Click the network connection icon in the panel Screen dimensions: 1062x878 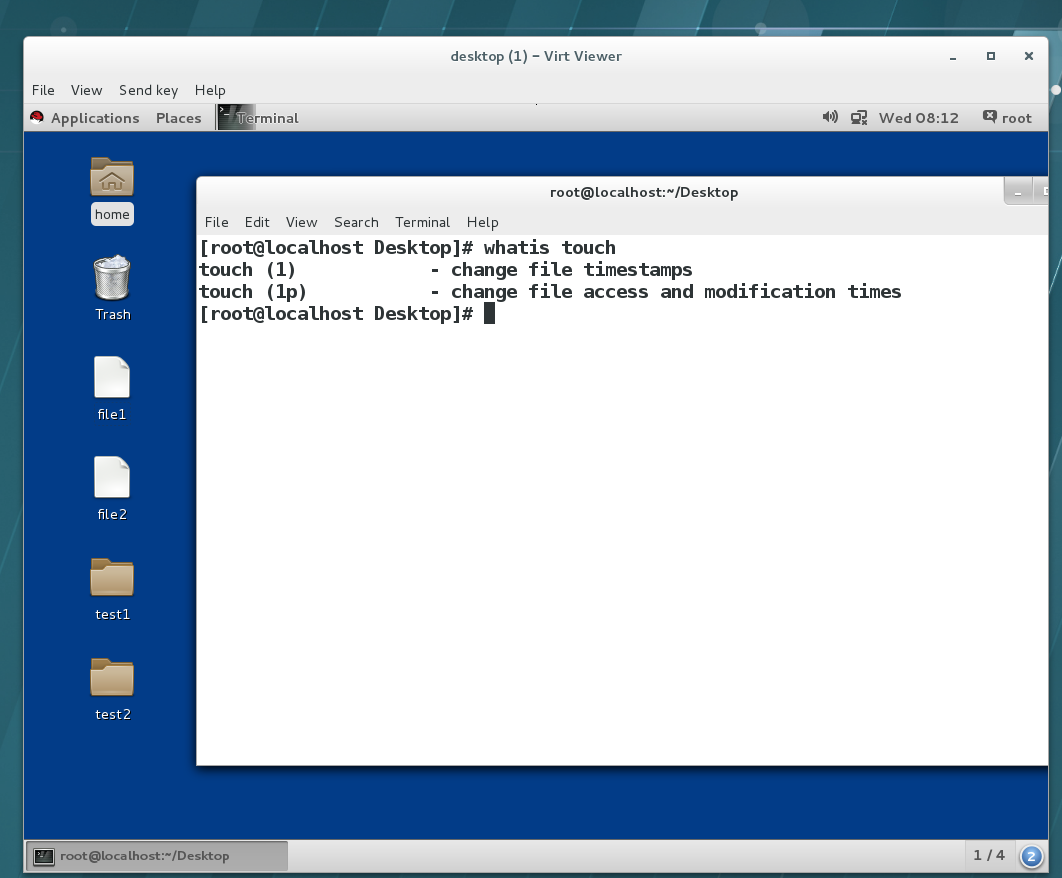click(859, 118)
